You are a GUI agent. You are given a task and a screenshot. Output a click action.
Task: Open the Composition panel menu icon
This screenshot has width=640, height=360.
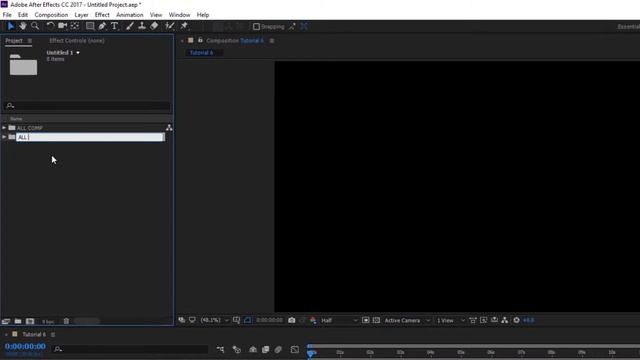272,41
